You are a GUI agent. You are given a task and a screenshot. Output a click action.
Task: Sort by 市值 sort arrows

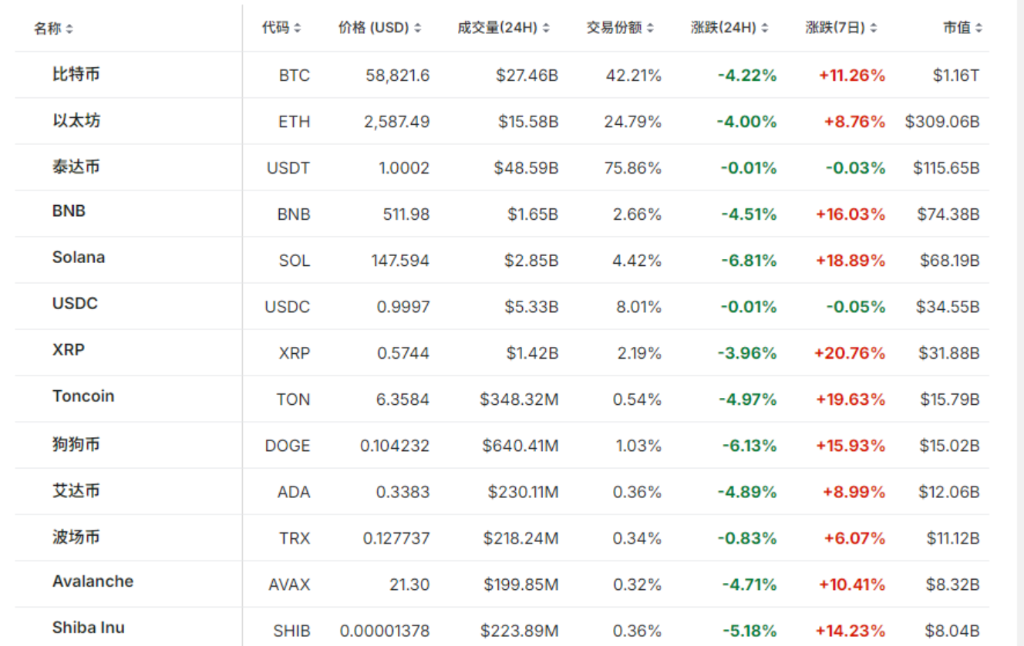coord(978,28)
